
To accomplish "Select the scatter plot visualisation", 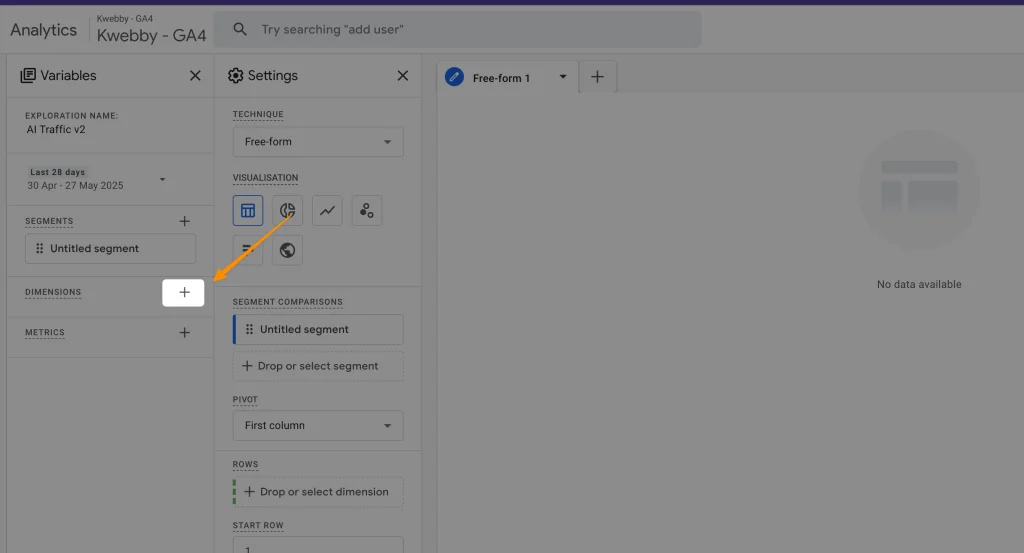I will tap(366, 210).
